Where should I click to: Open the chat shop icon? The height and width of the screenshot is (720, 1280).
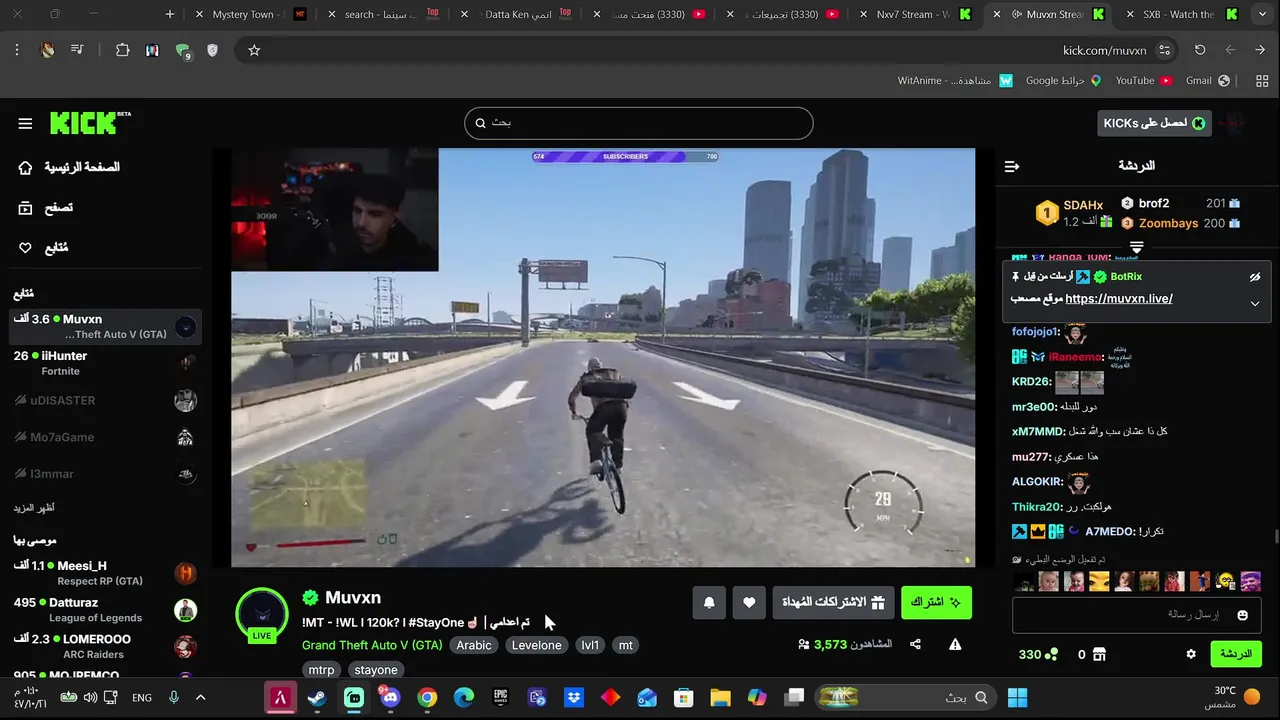pyautogui.click(x=1099, y=654)
